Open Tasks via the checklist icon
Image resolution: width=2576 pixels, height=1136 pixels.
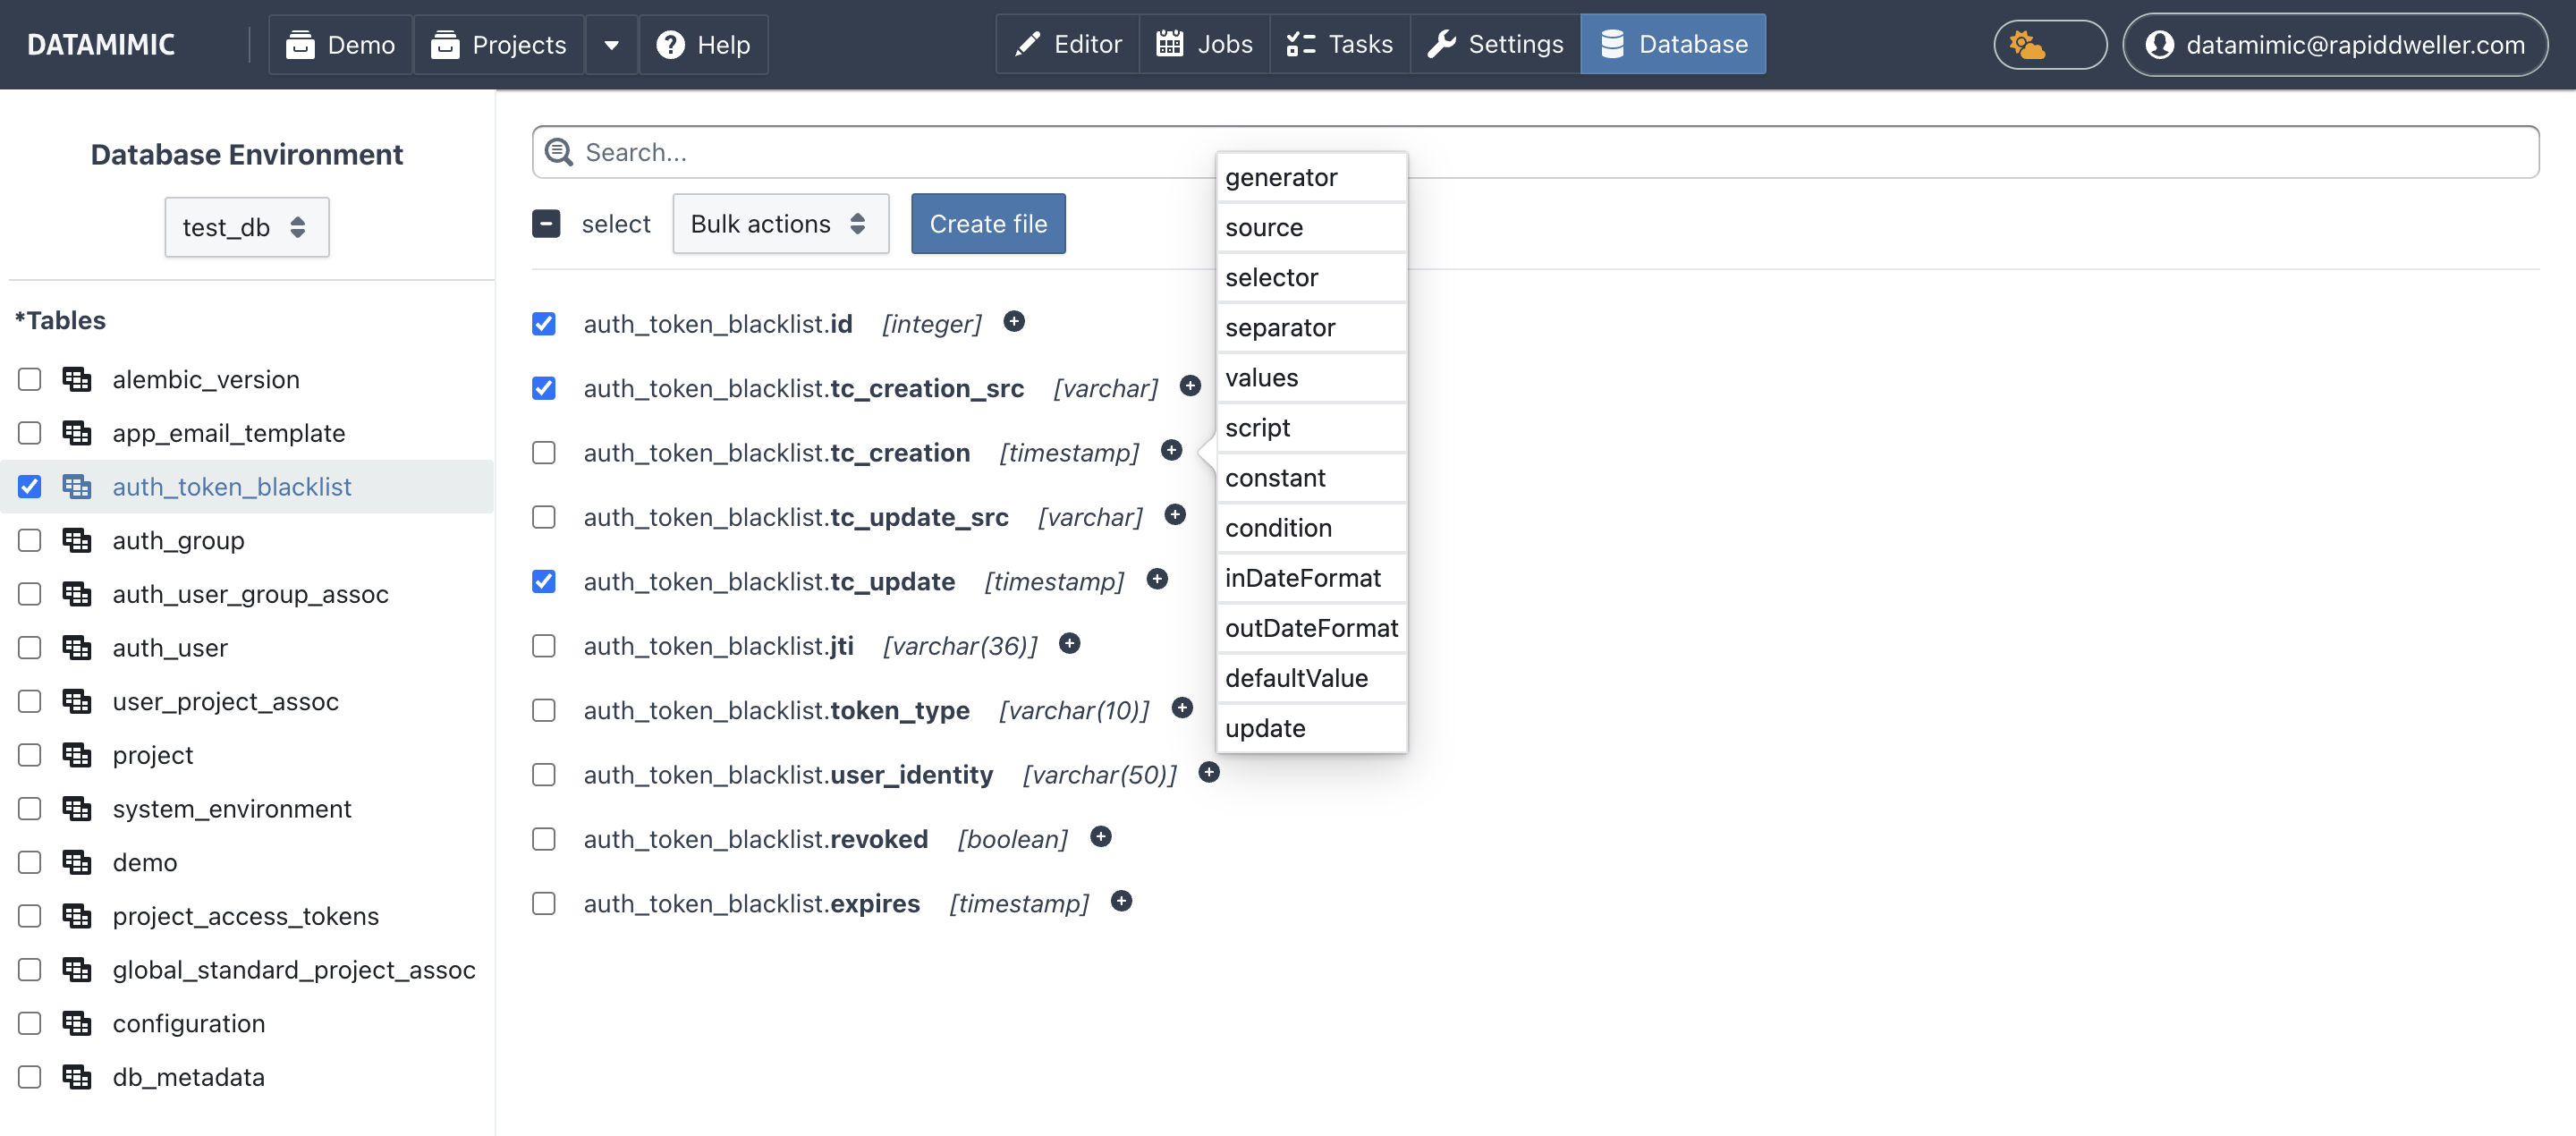1302,43
